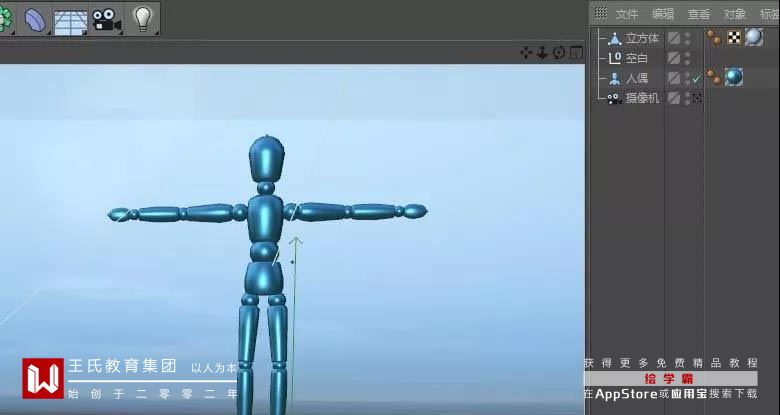Image resolution: width=780 pixels, height=415 pixels.
Task: Disable the green enable checkmark on 人偶
Action: tap(696, 79)
